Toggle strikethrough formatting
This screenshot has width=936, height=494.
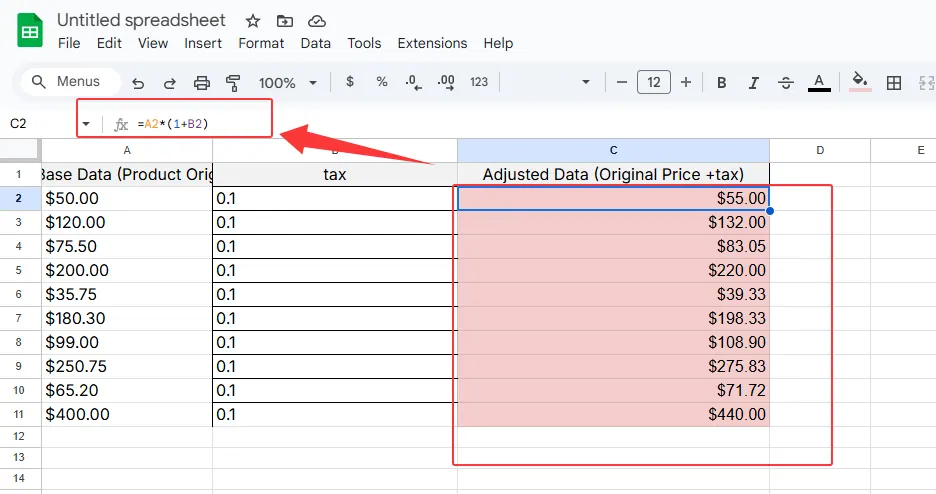coord(786,82)
